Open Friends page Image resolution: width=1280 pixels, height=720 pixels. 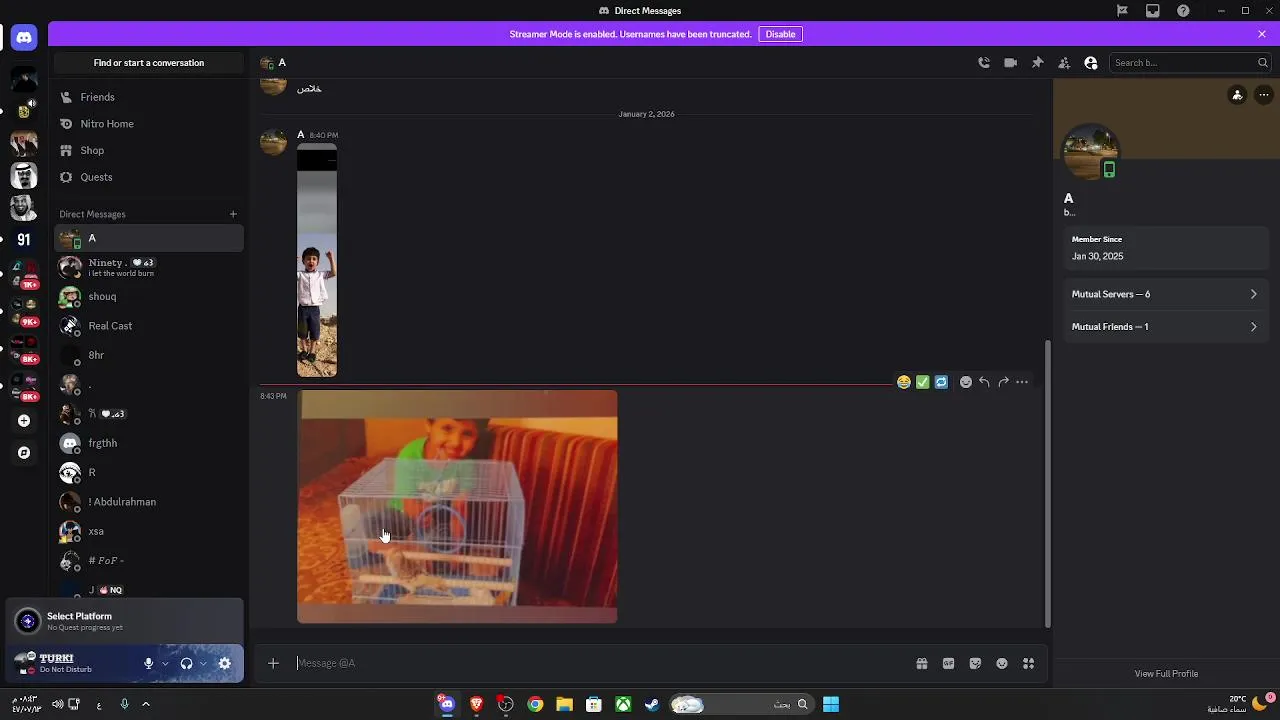tap(148, 97)
